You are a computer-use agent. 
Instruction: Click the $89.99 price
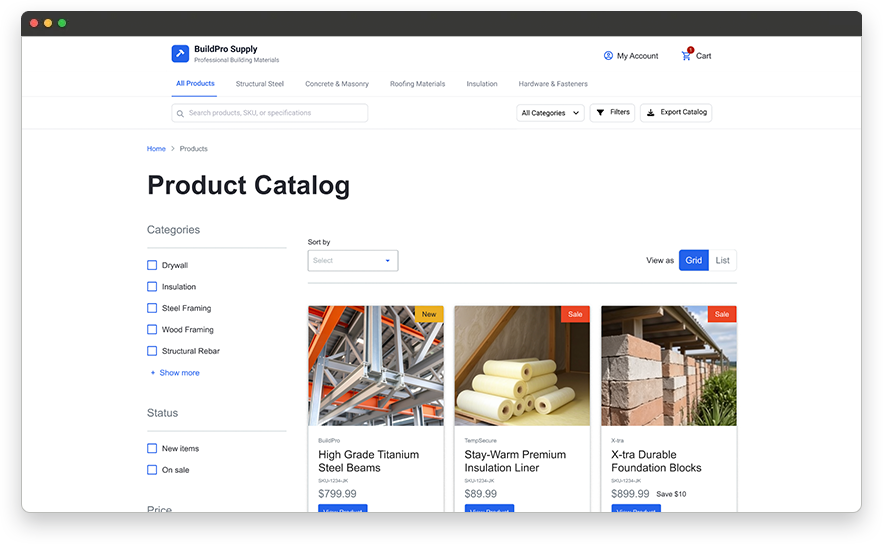480,494
